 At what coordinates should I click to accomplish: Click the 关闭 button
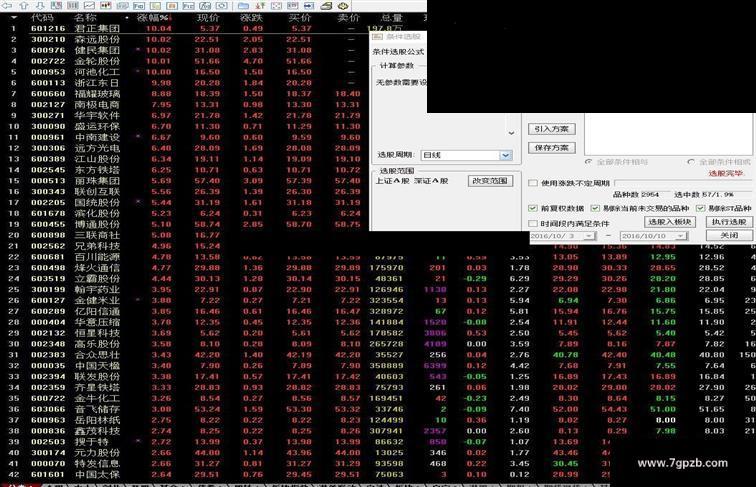(729, 235)
